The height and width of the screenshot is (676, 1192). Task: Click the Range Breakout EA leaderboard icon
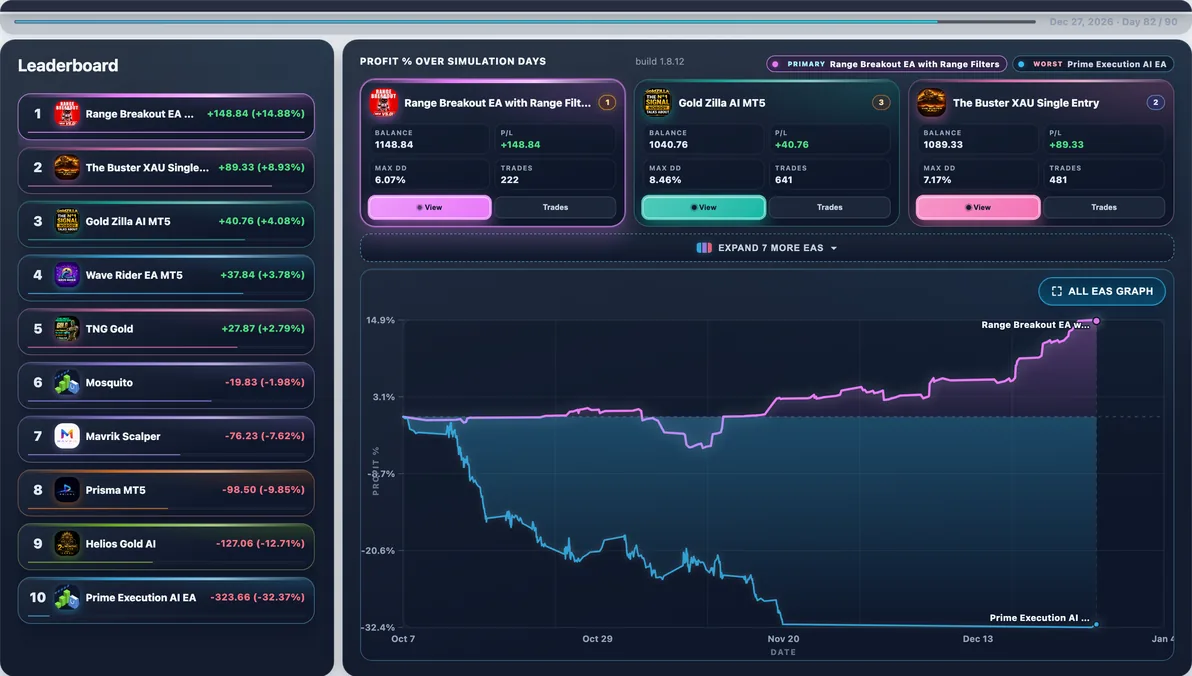[x=67, y=114]
